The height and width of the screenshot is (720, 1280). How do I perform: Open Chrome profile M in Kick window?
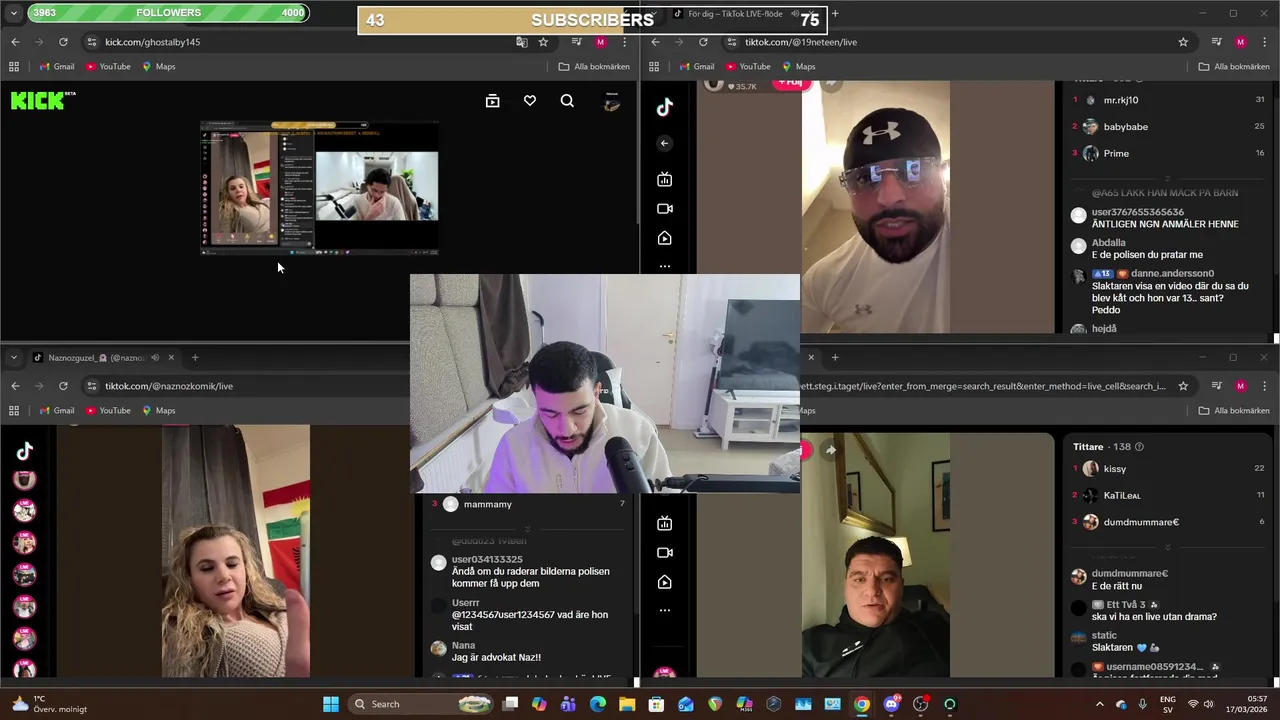[600, 42]
